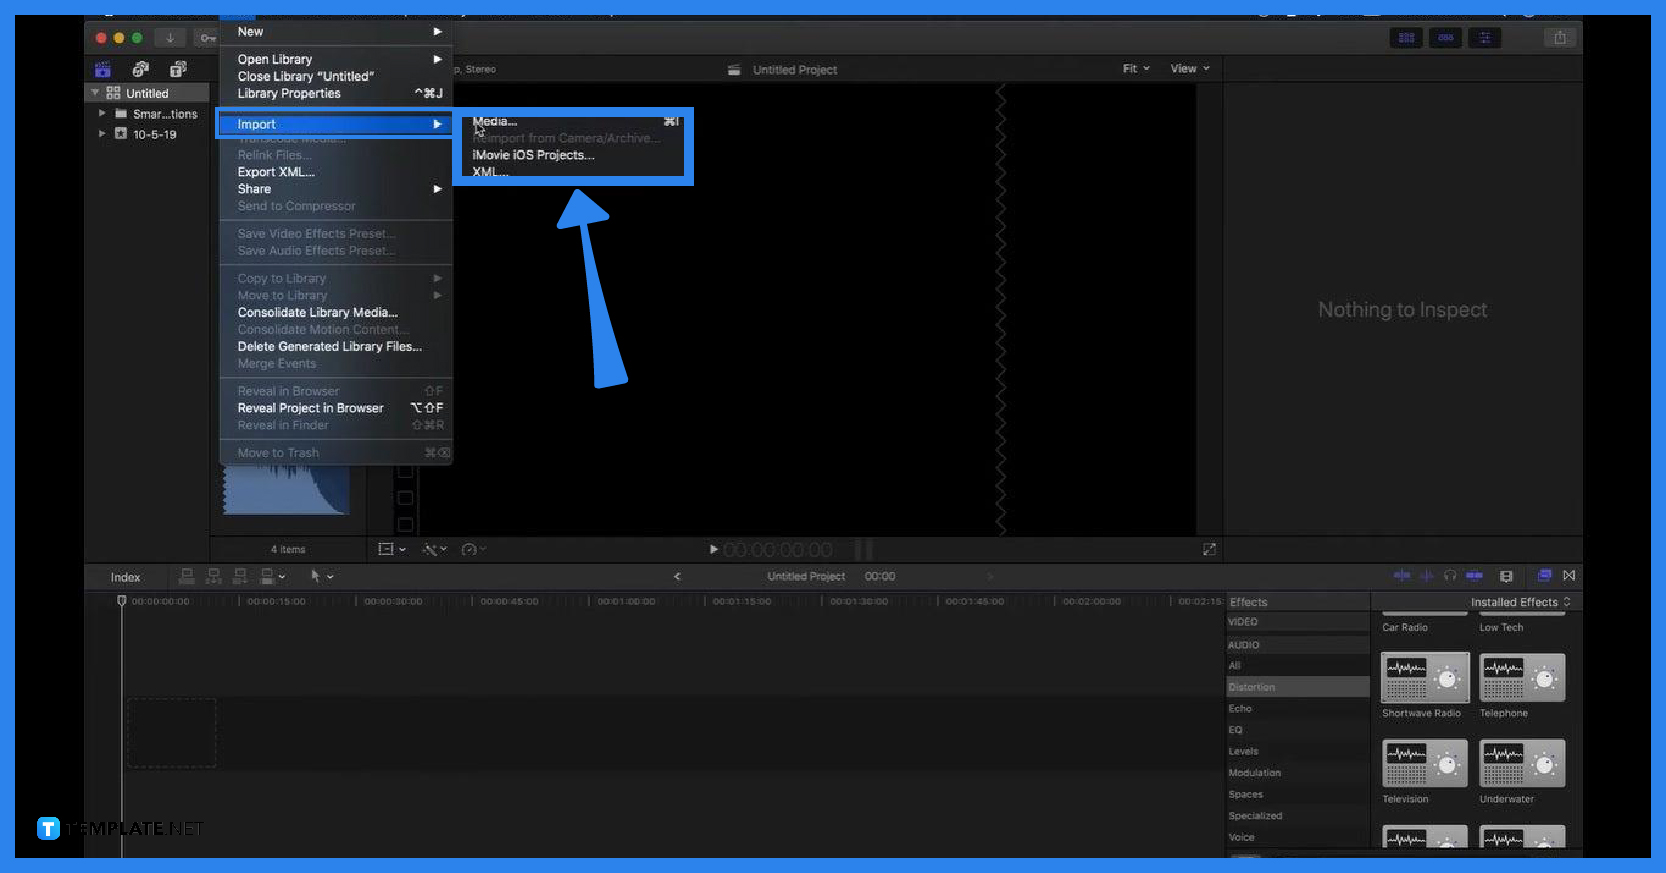Choose Export XML… menu item
The width and height of the screenshot is (1666, 873).
(x=336, y=172)
